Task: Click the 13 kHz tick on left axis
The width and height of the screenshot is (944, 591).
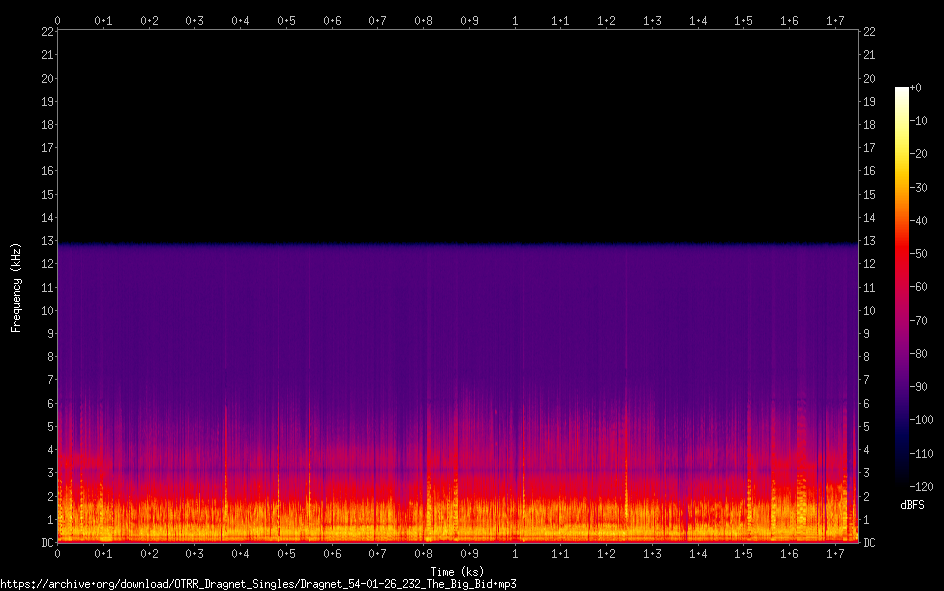Action: point(46,241)
